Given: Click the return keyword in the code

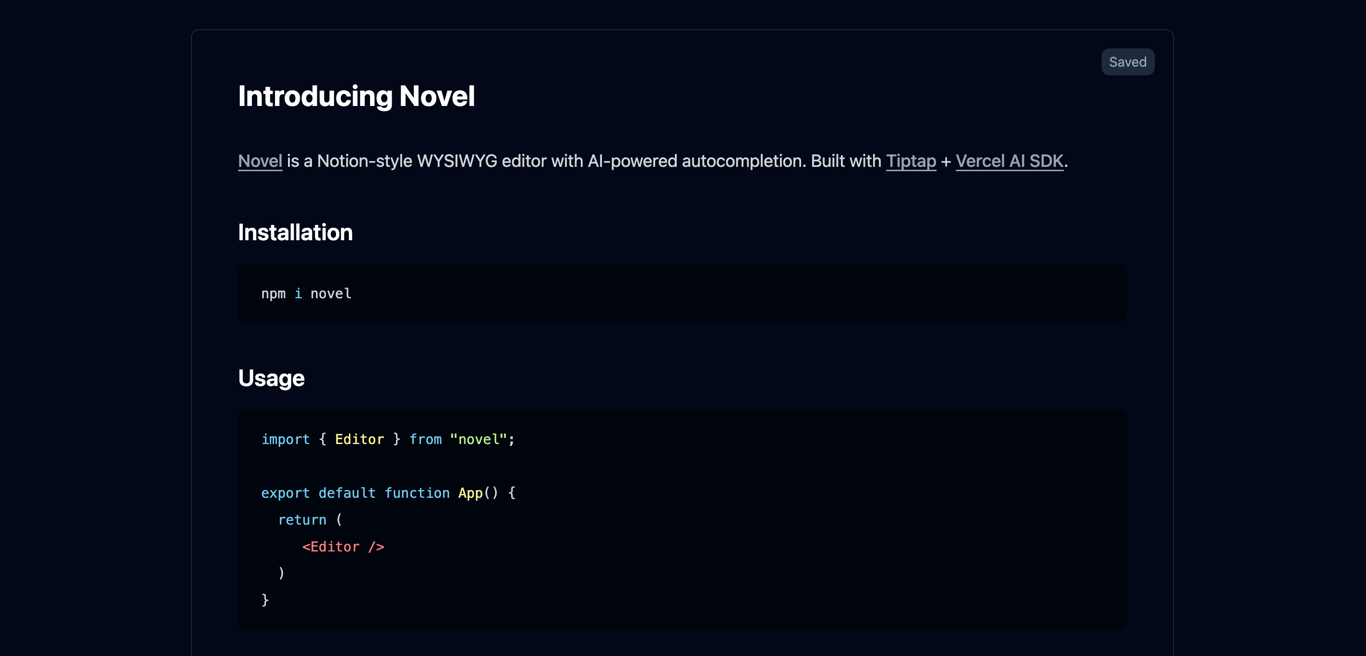Looking at the screenshot, I should pyautogui.click(x=302, y=520).
